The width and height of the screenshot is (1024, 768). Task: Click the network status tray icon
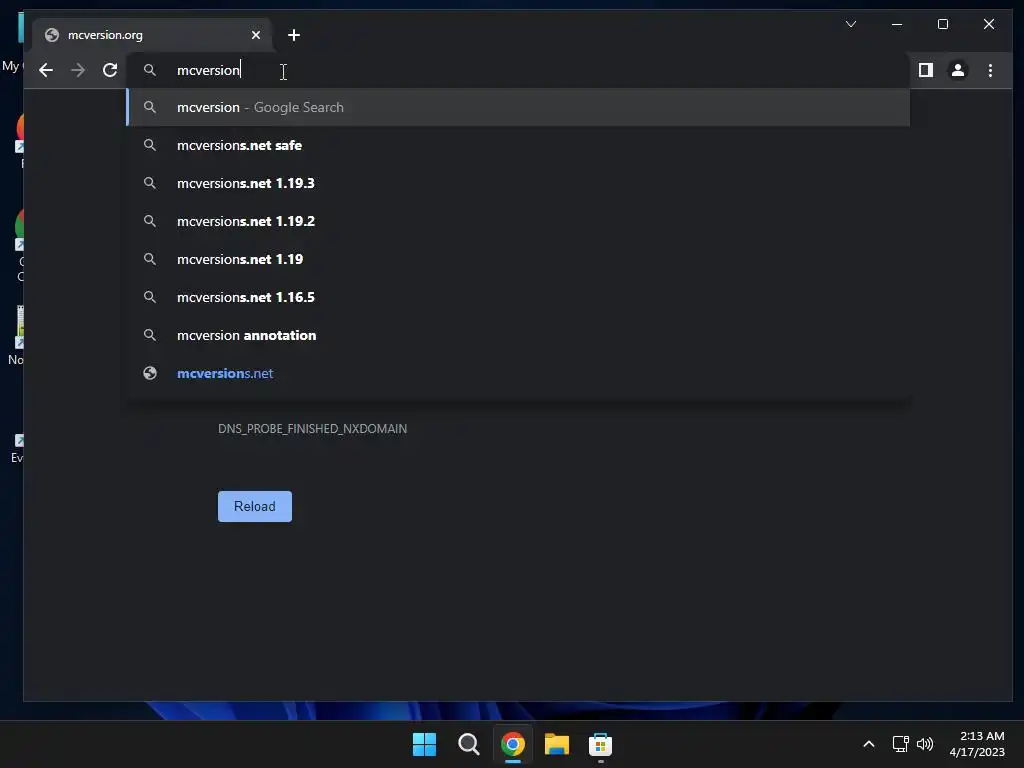click(901, 744)
